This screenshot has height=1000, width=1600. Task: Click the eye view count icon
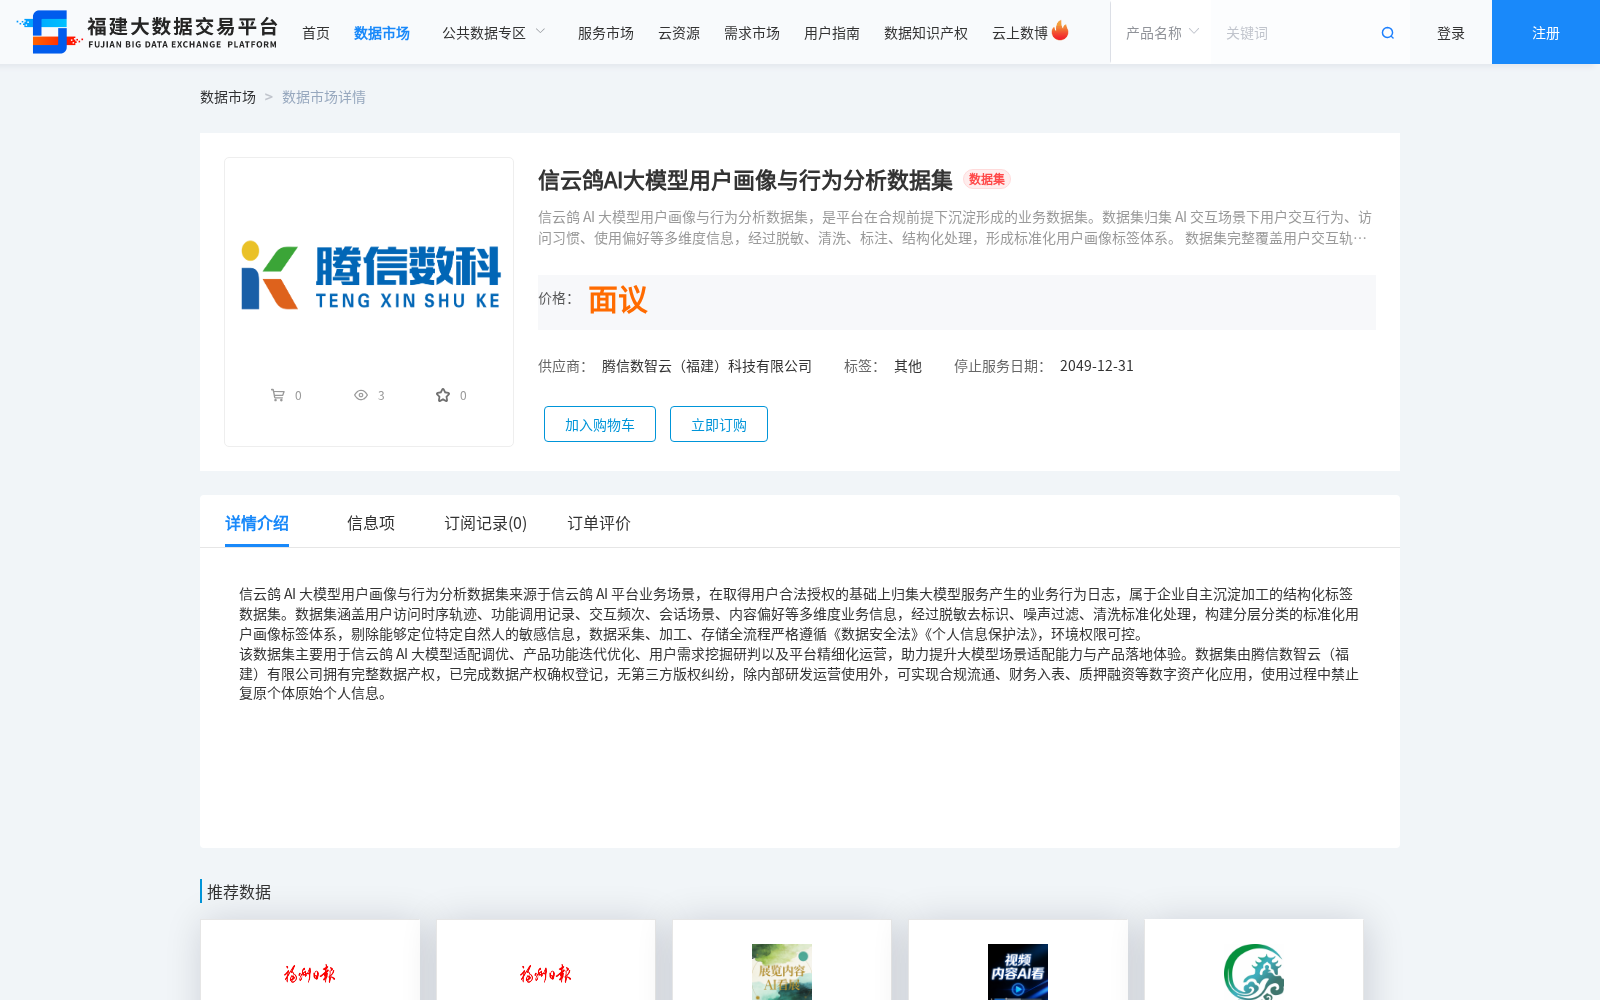tap(361, 395)
